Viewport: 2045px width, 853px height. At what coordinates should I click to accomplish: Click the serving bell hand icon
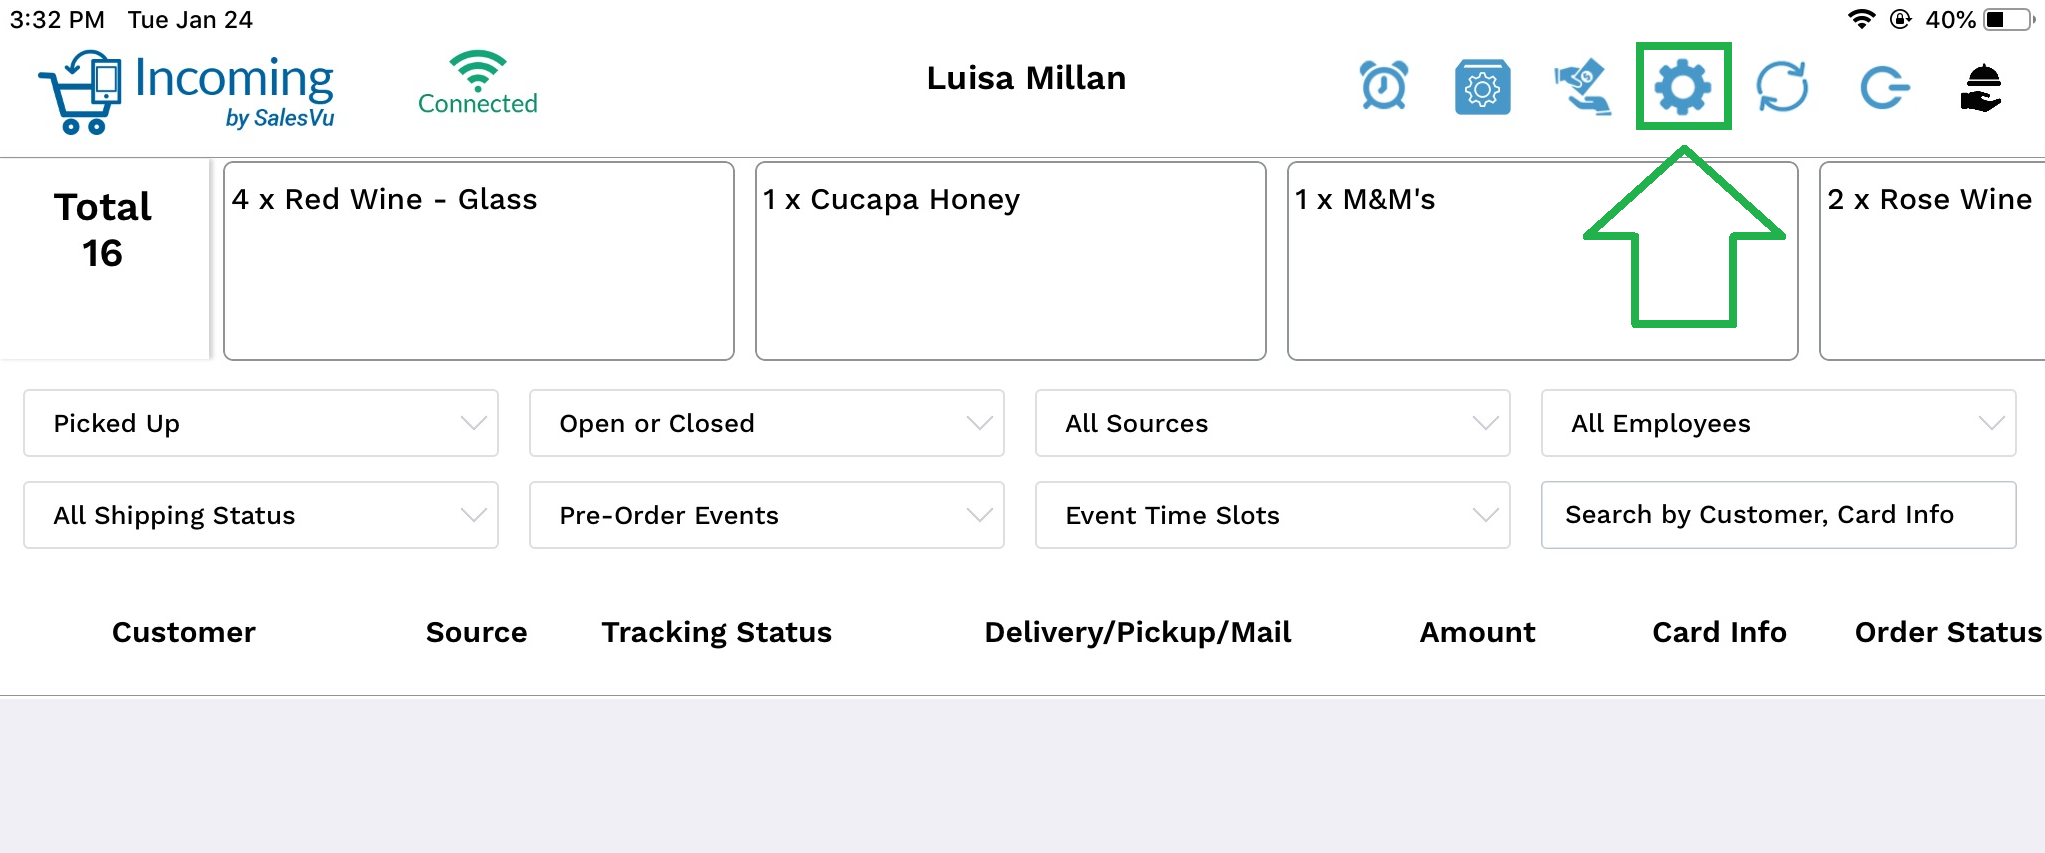tap(1980, 88)
